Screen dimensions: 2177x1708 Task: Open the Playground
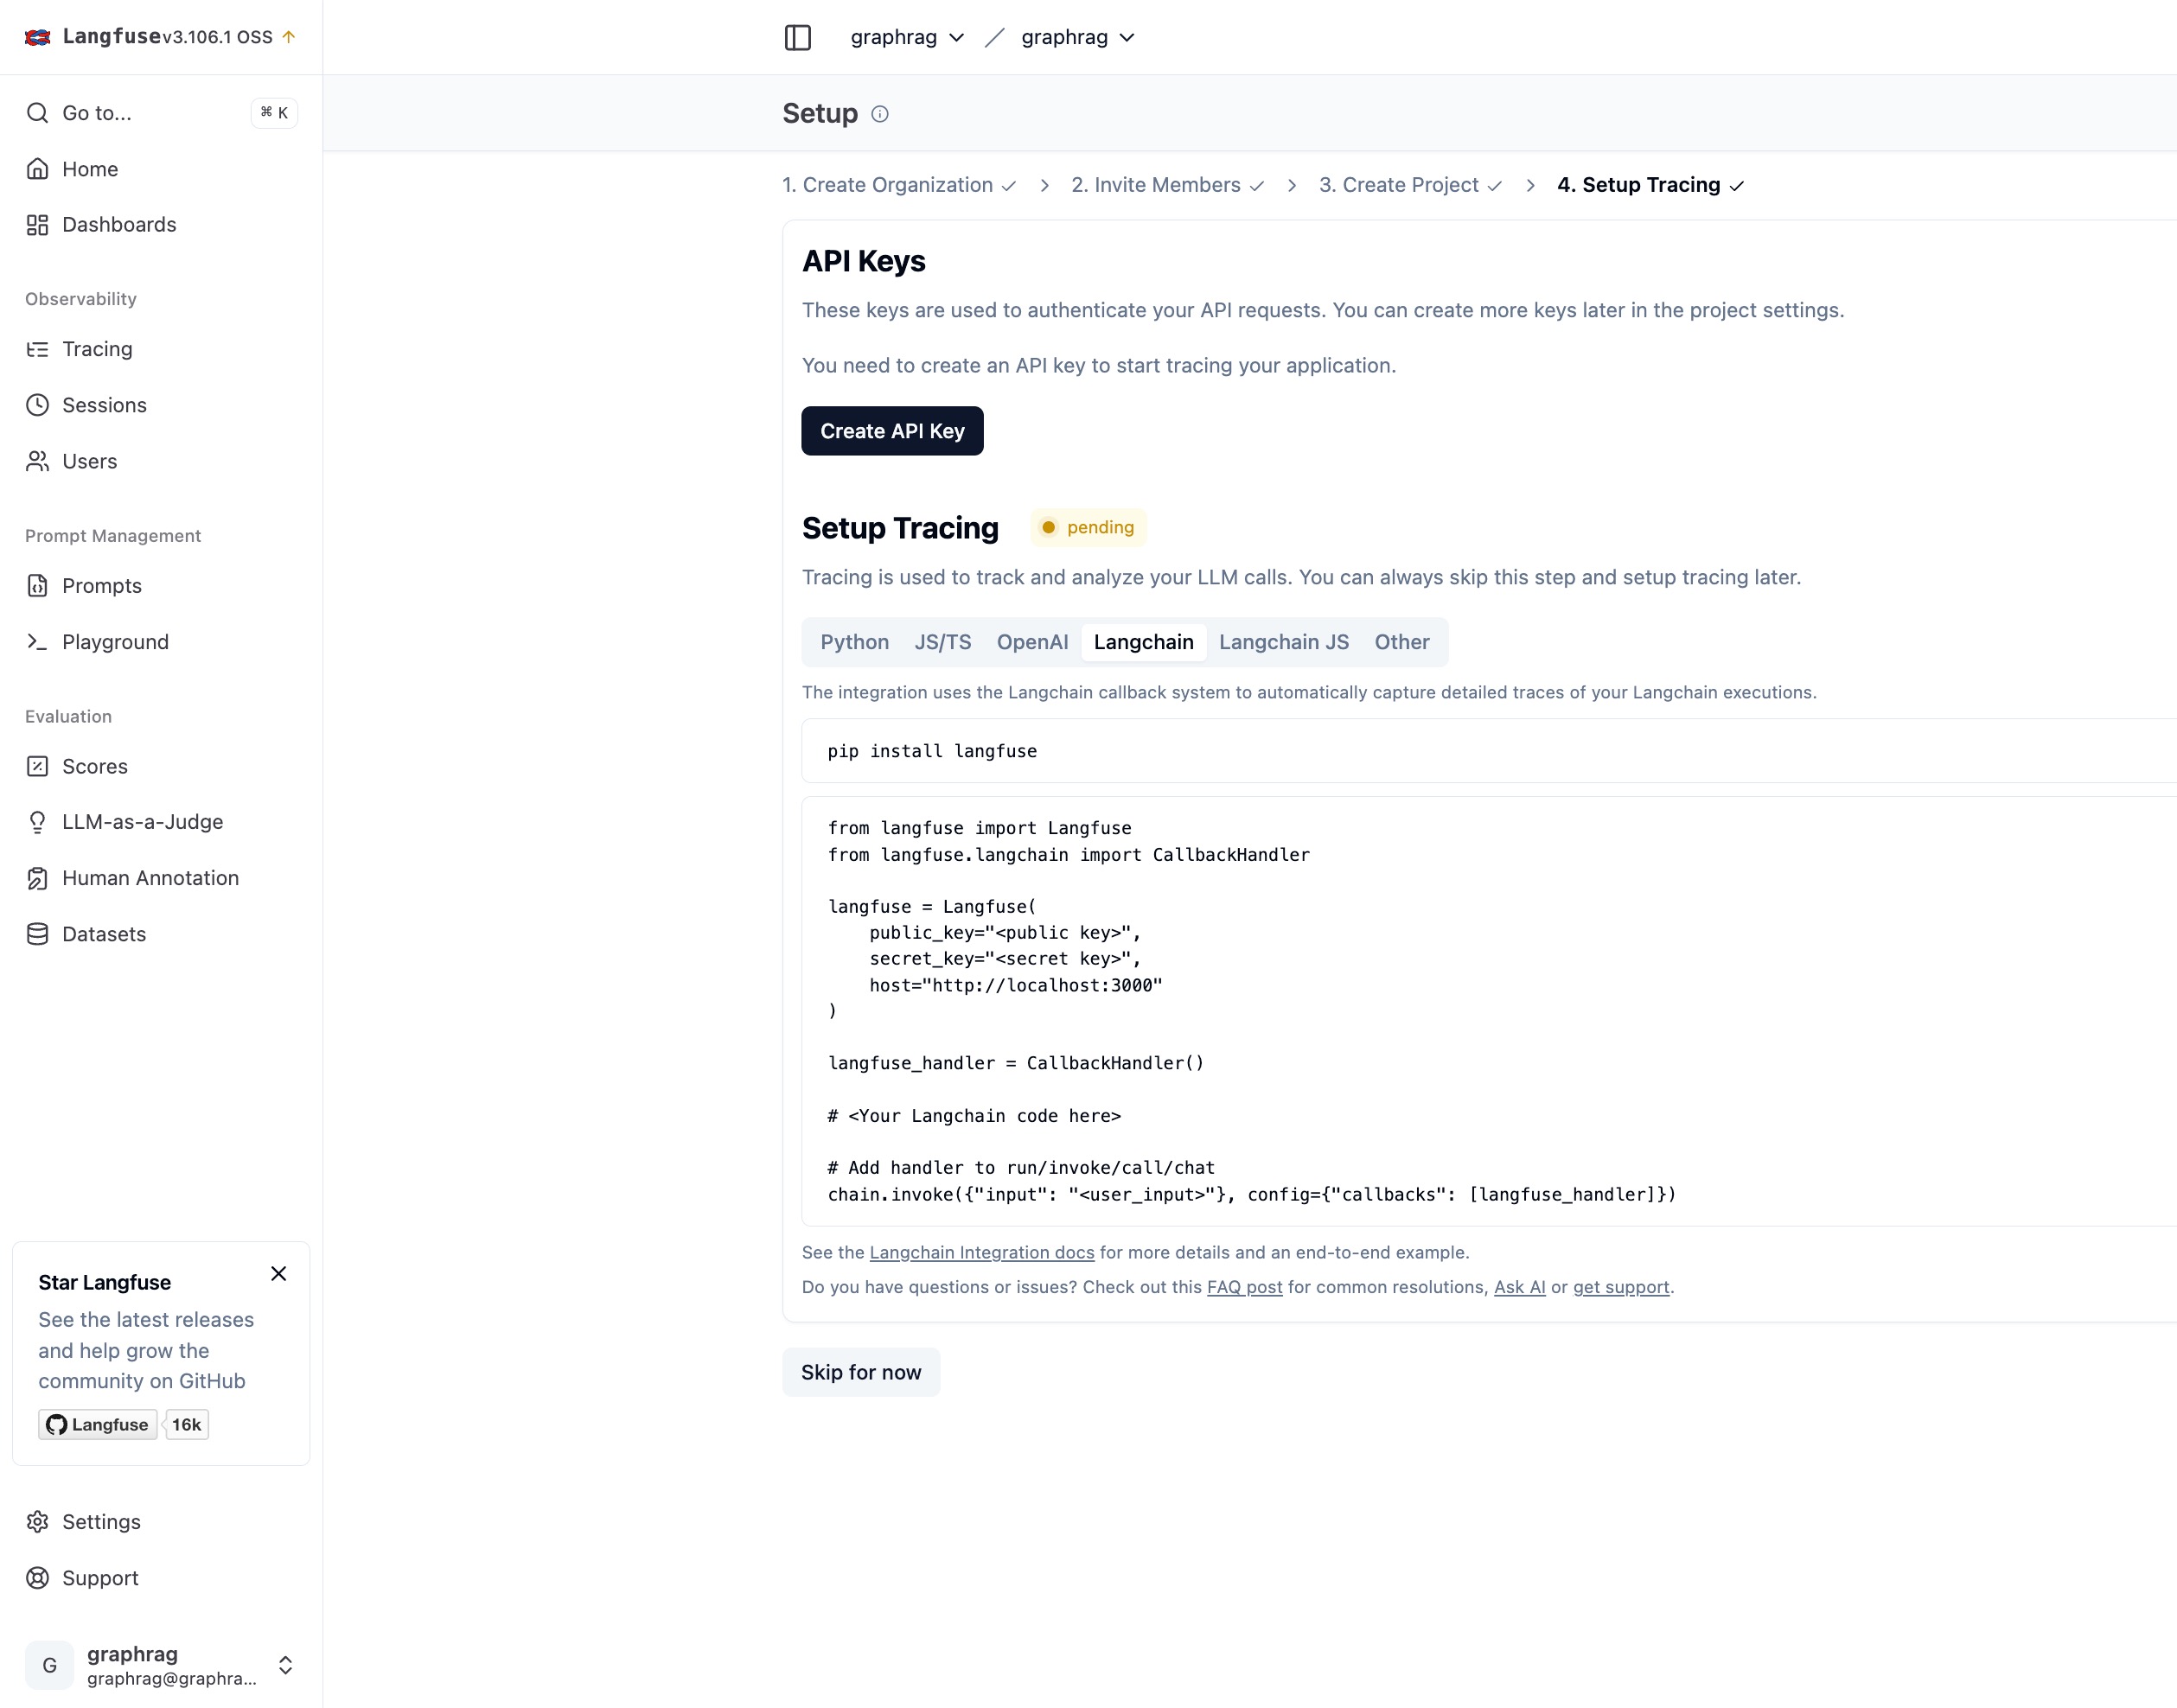pyautogui.click(x=115, y=642)
